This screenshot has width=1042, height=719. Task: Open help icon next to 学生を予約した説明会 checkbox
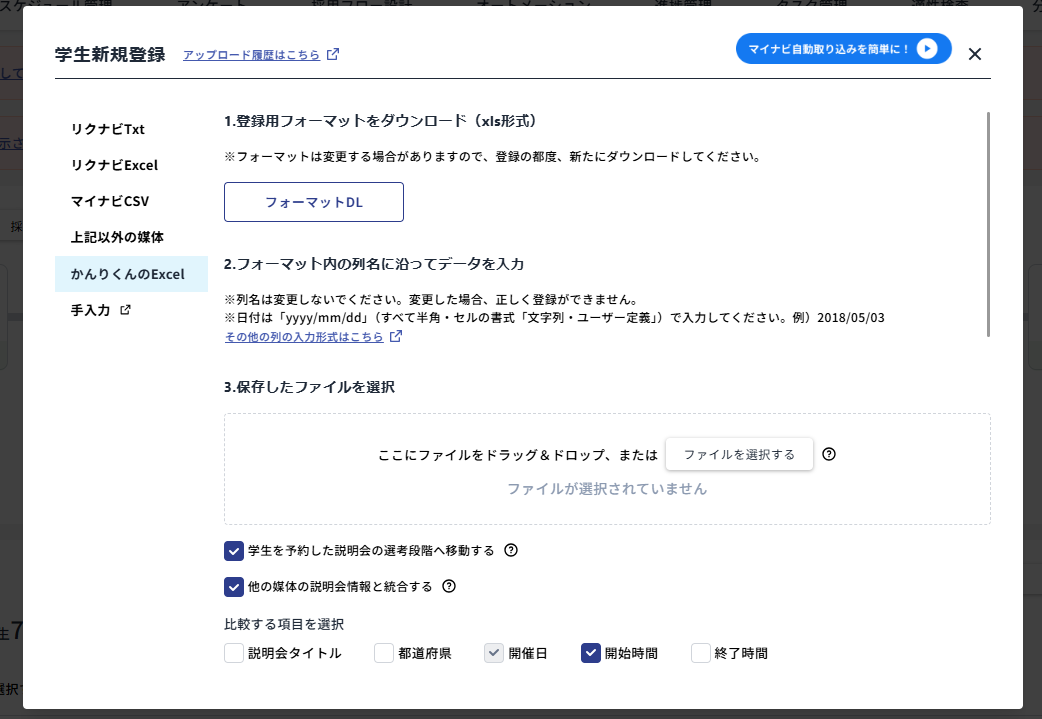coord(511,550)
